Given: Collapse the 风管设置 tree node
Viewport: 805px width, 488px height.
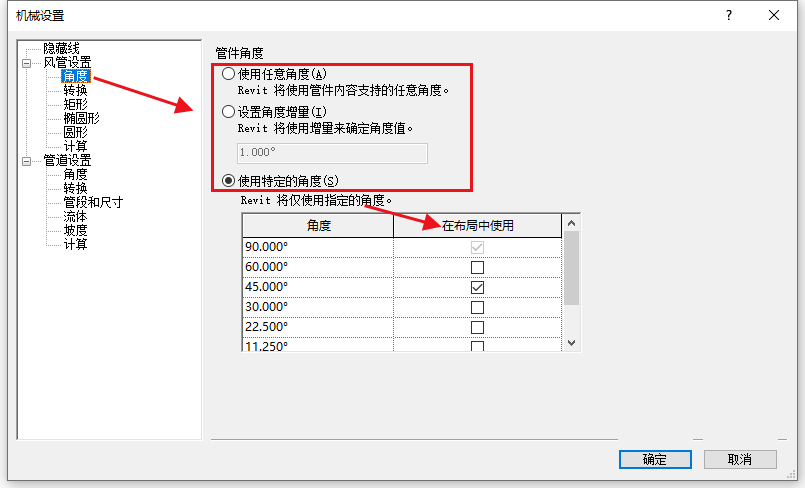Looking at the screenshot, I should 27,63.
